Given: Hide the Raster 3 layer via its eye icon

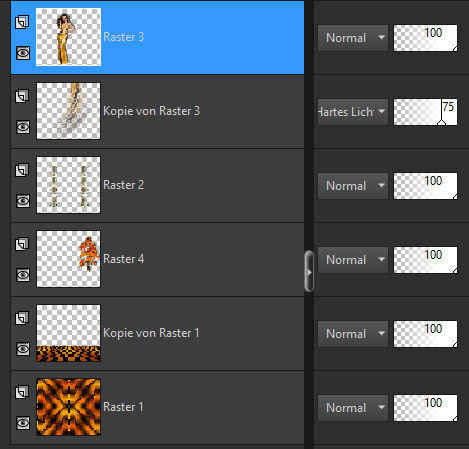Looking at the screenshot, I should 23,53.
